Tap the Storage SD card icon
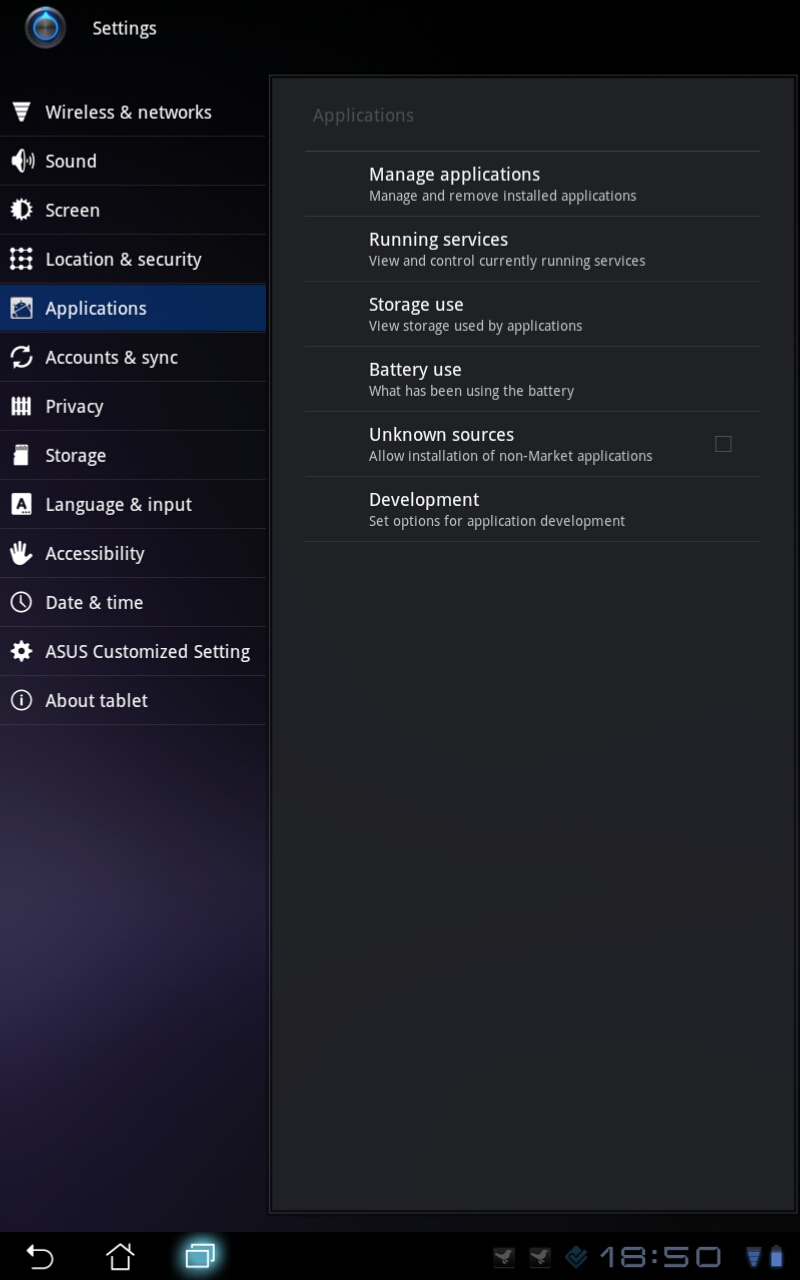This screenshot has width=800, height=1280. click(x=21, y=455)
